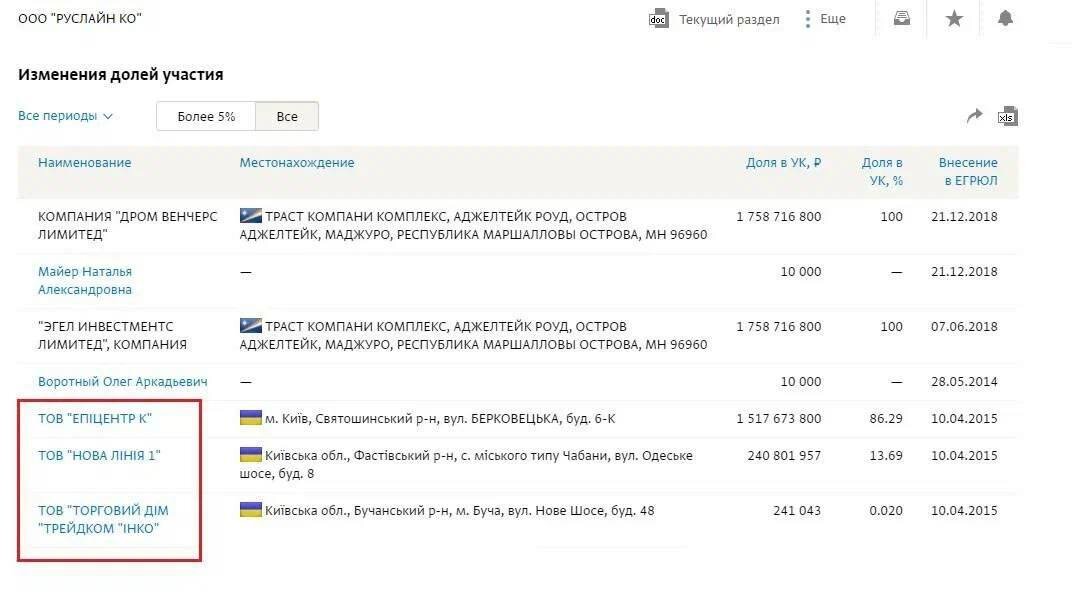The width and height of the screenshot is (1072, 593).
Task: Click "ЭГЕЛ ИНВЕСТМЕНТС ЛИМИТЕД", КОМПАНИЯ name
Action: (x=112, y=335)
